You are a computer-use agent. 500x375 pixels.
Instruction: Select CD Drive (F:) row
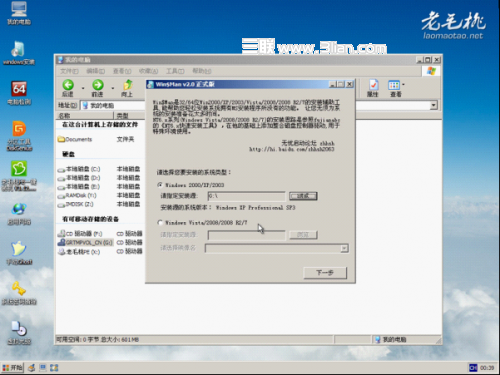pyautogui.click(x=80, y=233)
